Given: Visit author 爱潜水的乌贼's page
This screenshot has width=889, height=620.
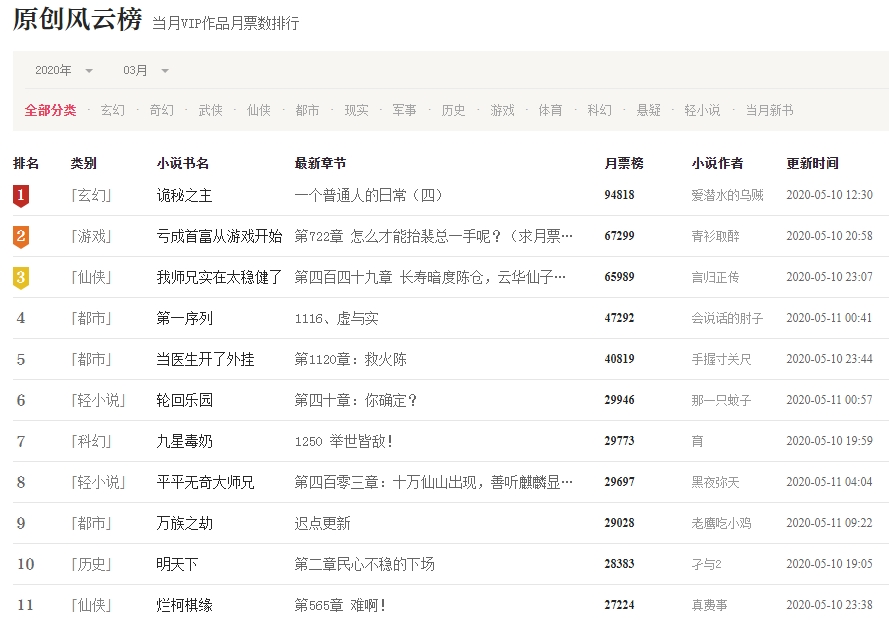Looking at the screenshot, I should coord(727,196).
